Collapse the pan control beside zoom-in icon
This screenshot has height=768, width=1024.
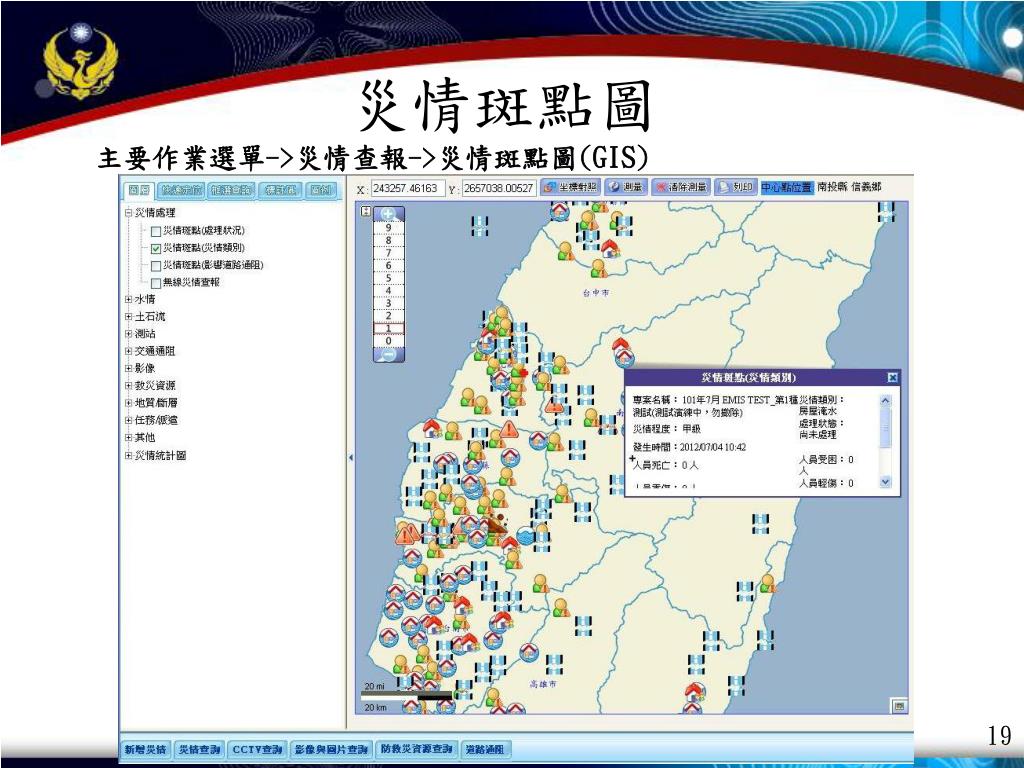[366, 212]
